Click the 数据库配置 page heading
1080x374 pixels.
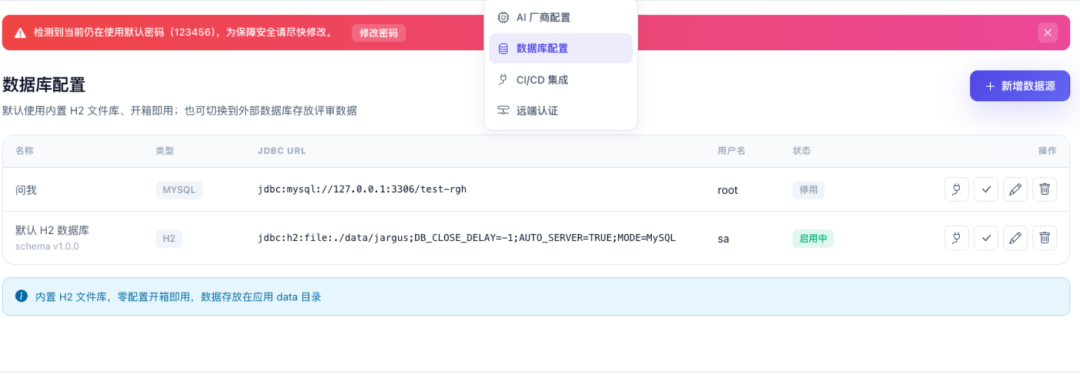point(43,85)
